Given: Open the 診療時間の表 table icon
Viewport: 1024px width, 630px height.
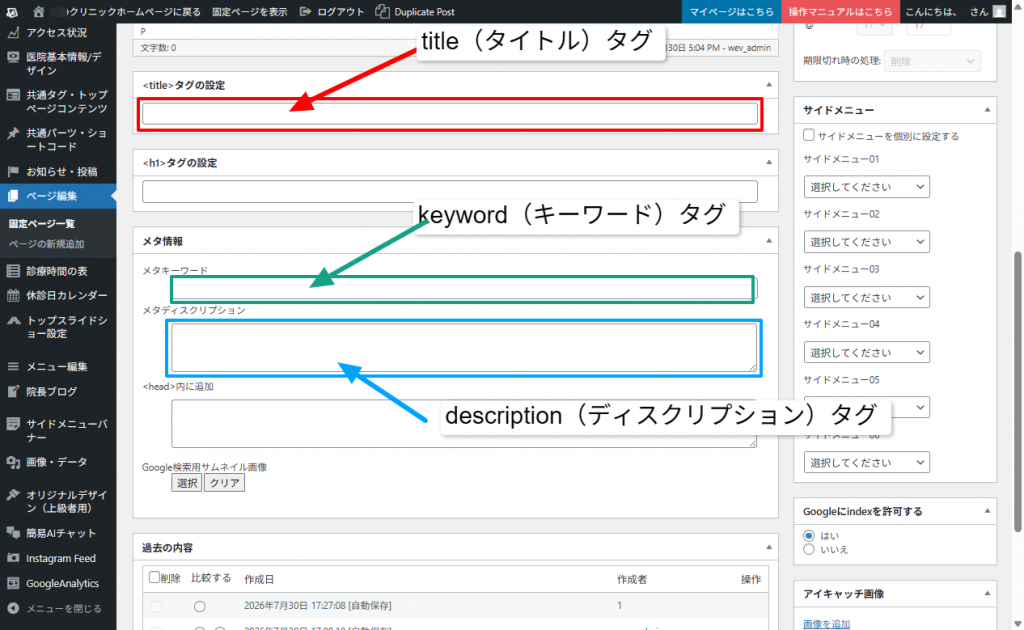Looking at the screenshot, I should pos(13,271).
